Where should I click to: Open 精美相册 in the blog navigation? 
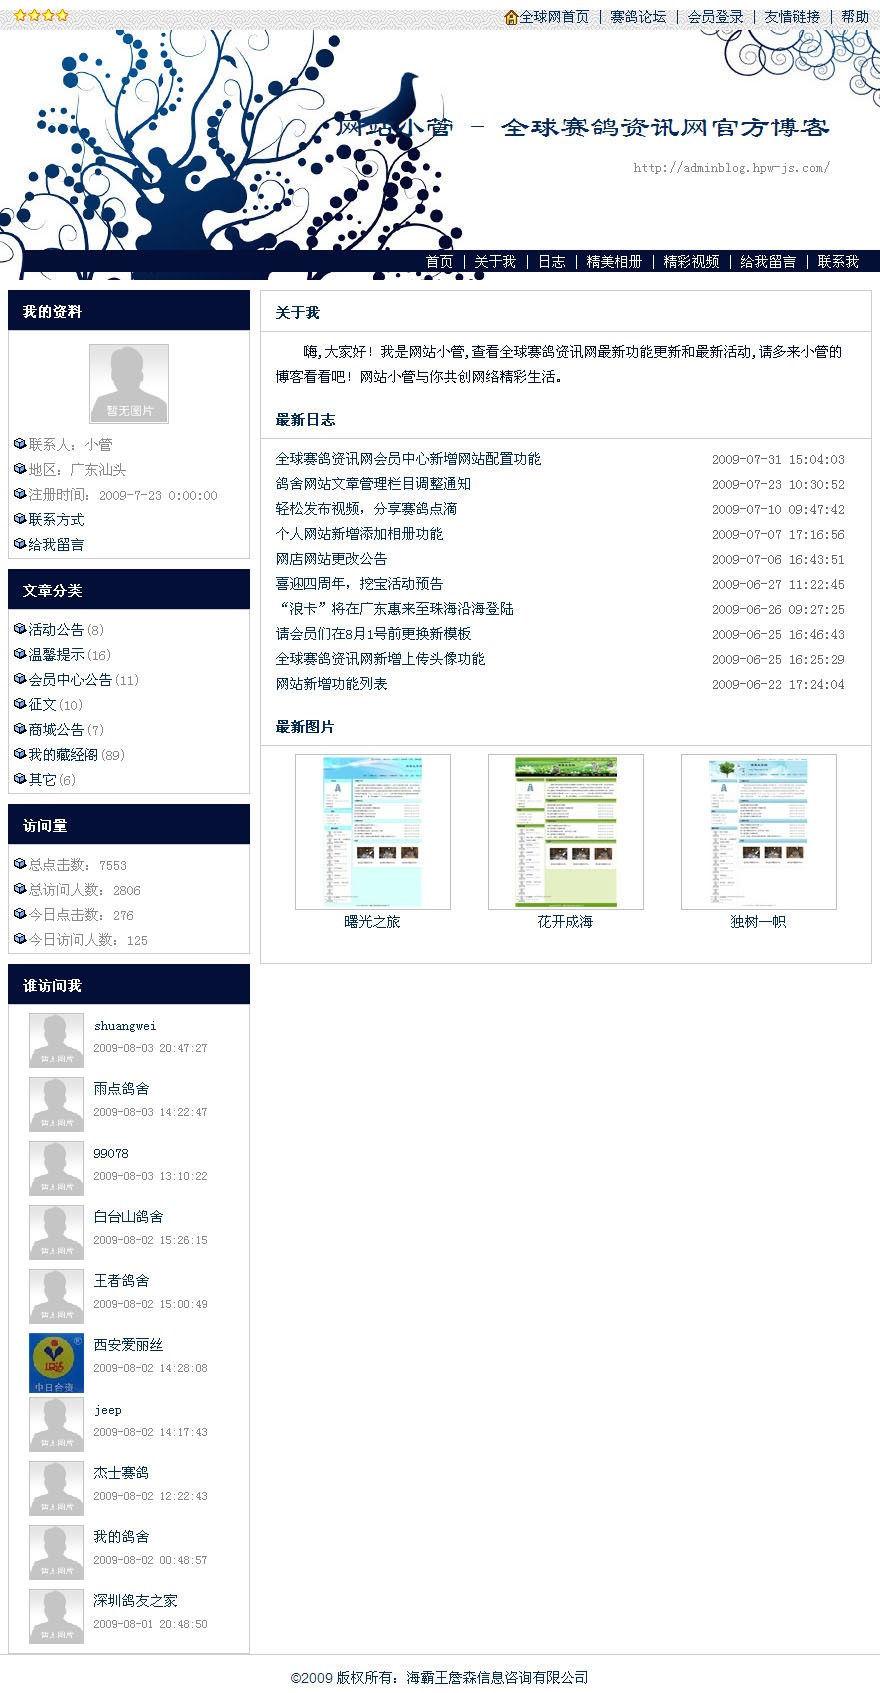tap(614, 262)
